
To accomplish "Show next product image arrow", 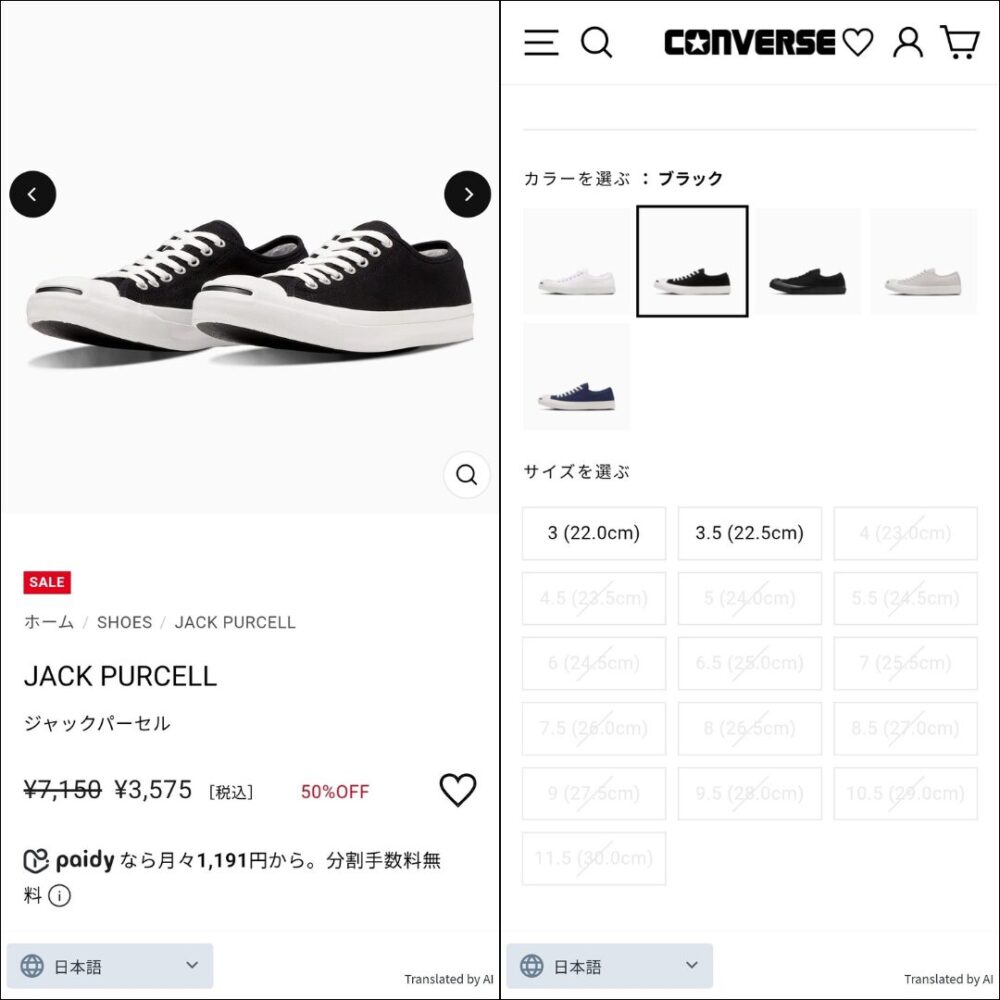I will [x=467, y=195].
